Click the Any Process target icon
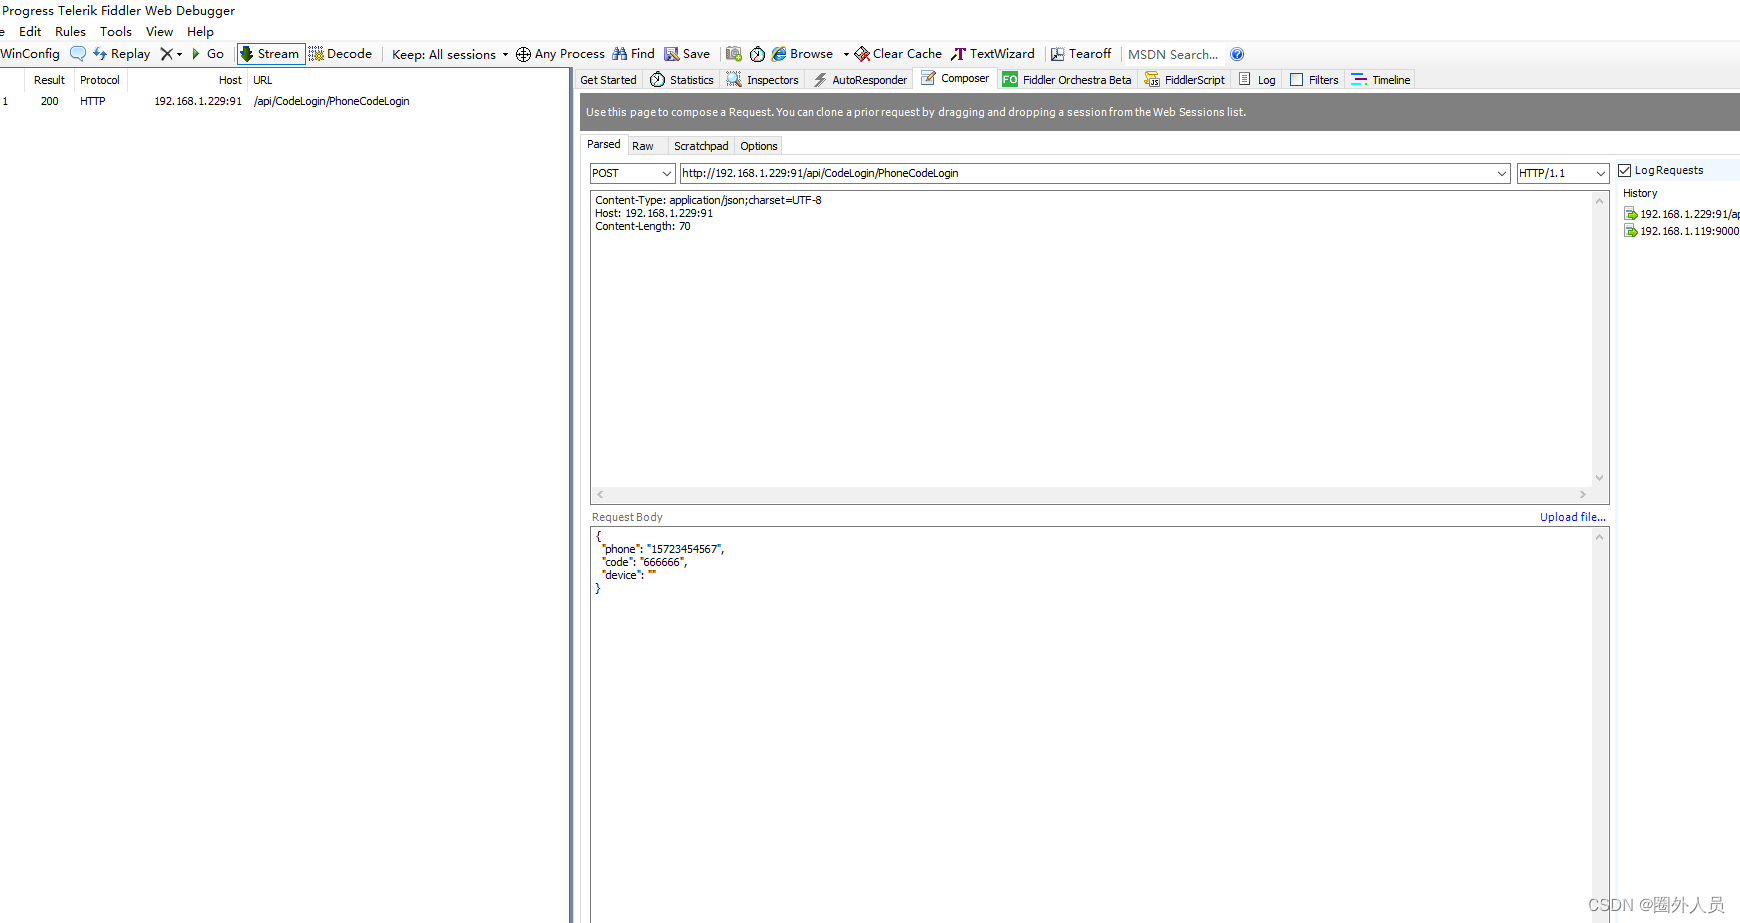 pos(523,54)
